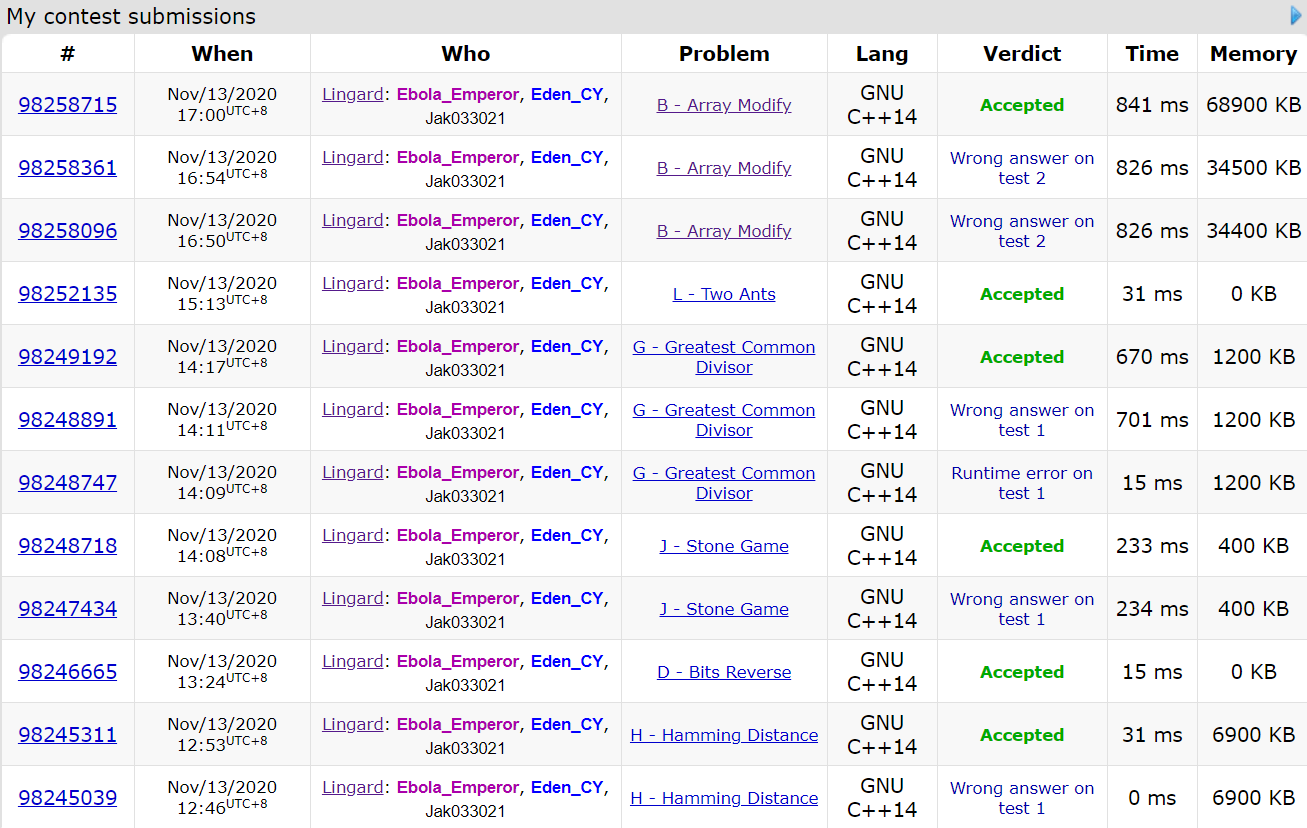Click the Verdict column header

coord(1022,54)
